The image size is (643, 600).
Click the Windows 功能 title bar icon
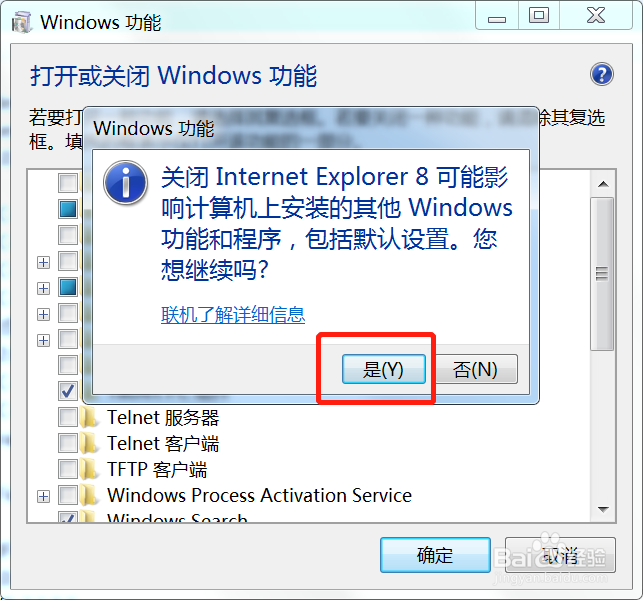click(22, 22)
